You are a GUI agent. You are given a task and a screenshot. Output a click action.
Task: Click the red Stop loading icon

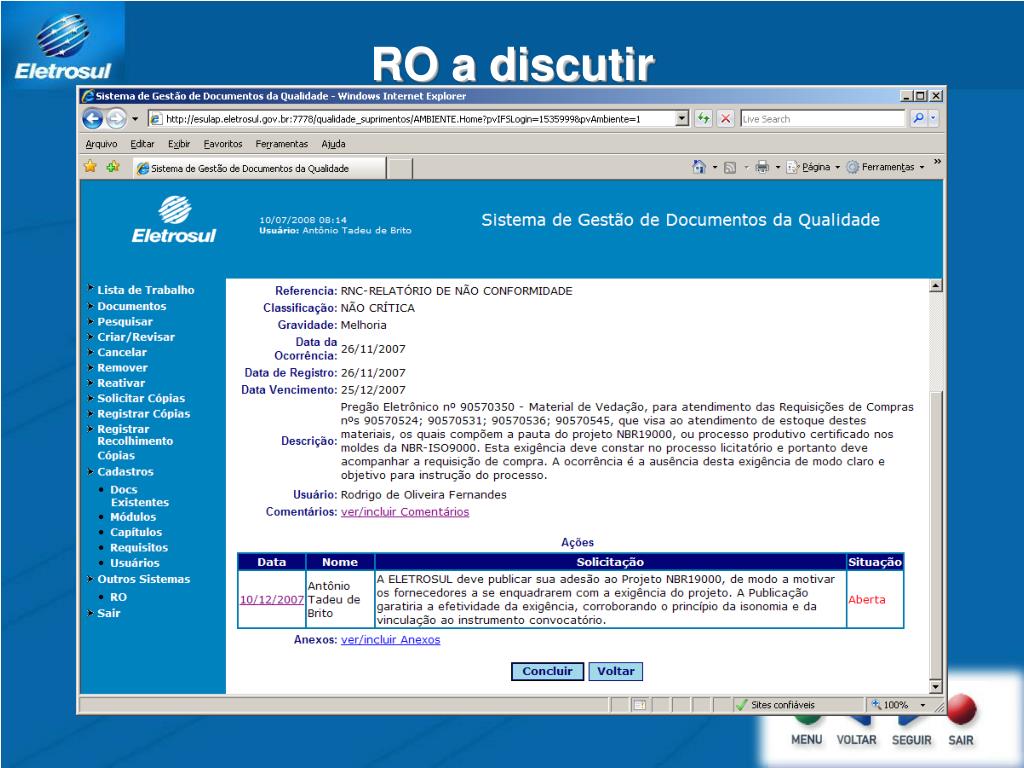(x=726, y=119)
